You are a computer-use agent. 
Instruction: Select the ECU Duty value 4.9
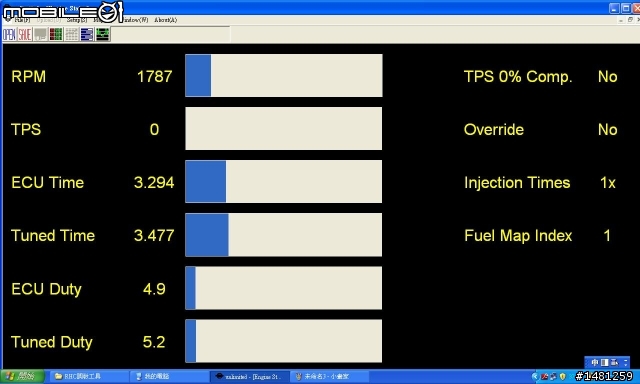click(x=154, y=289)
